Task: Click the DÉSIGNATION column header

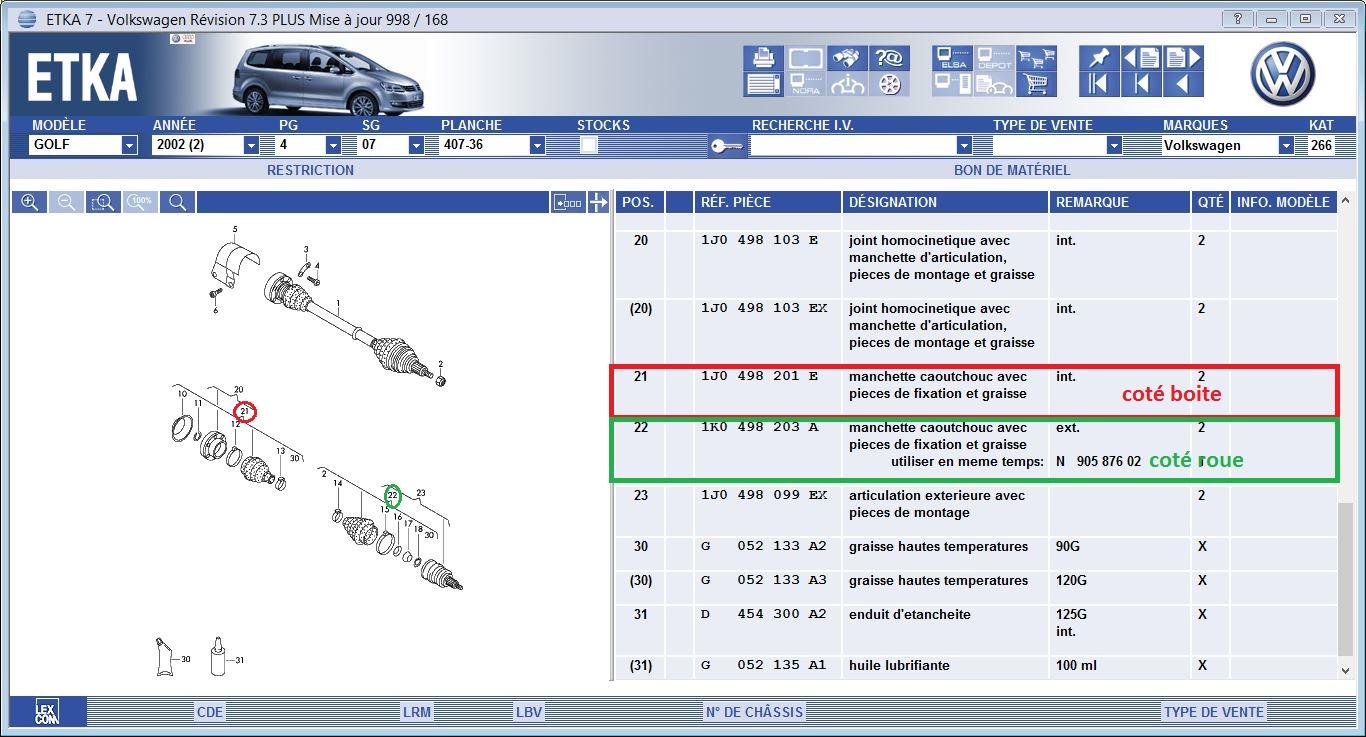Action: 945,202
